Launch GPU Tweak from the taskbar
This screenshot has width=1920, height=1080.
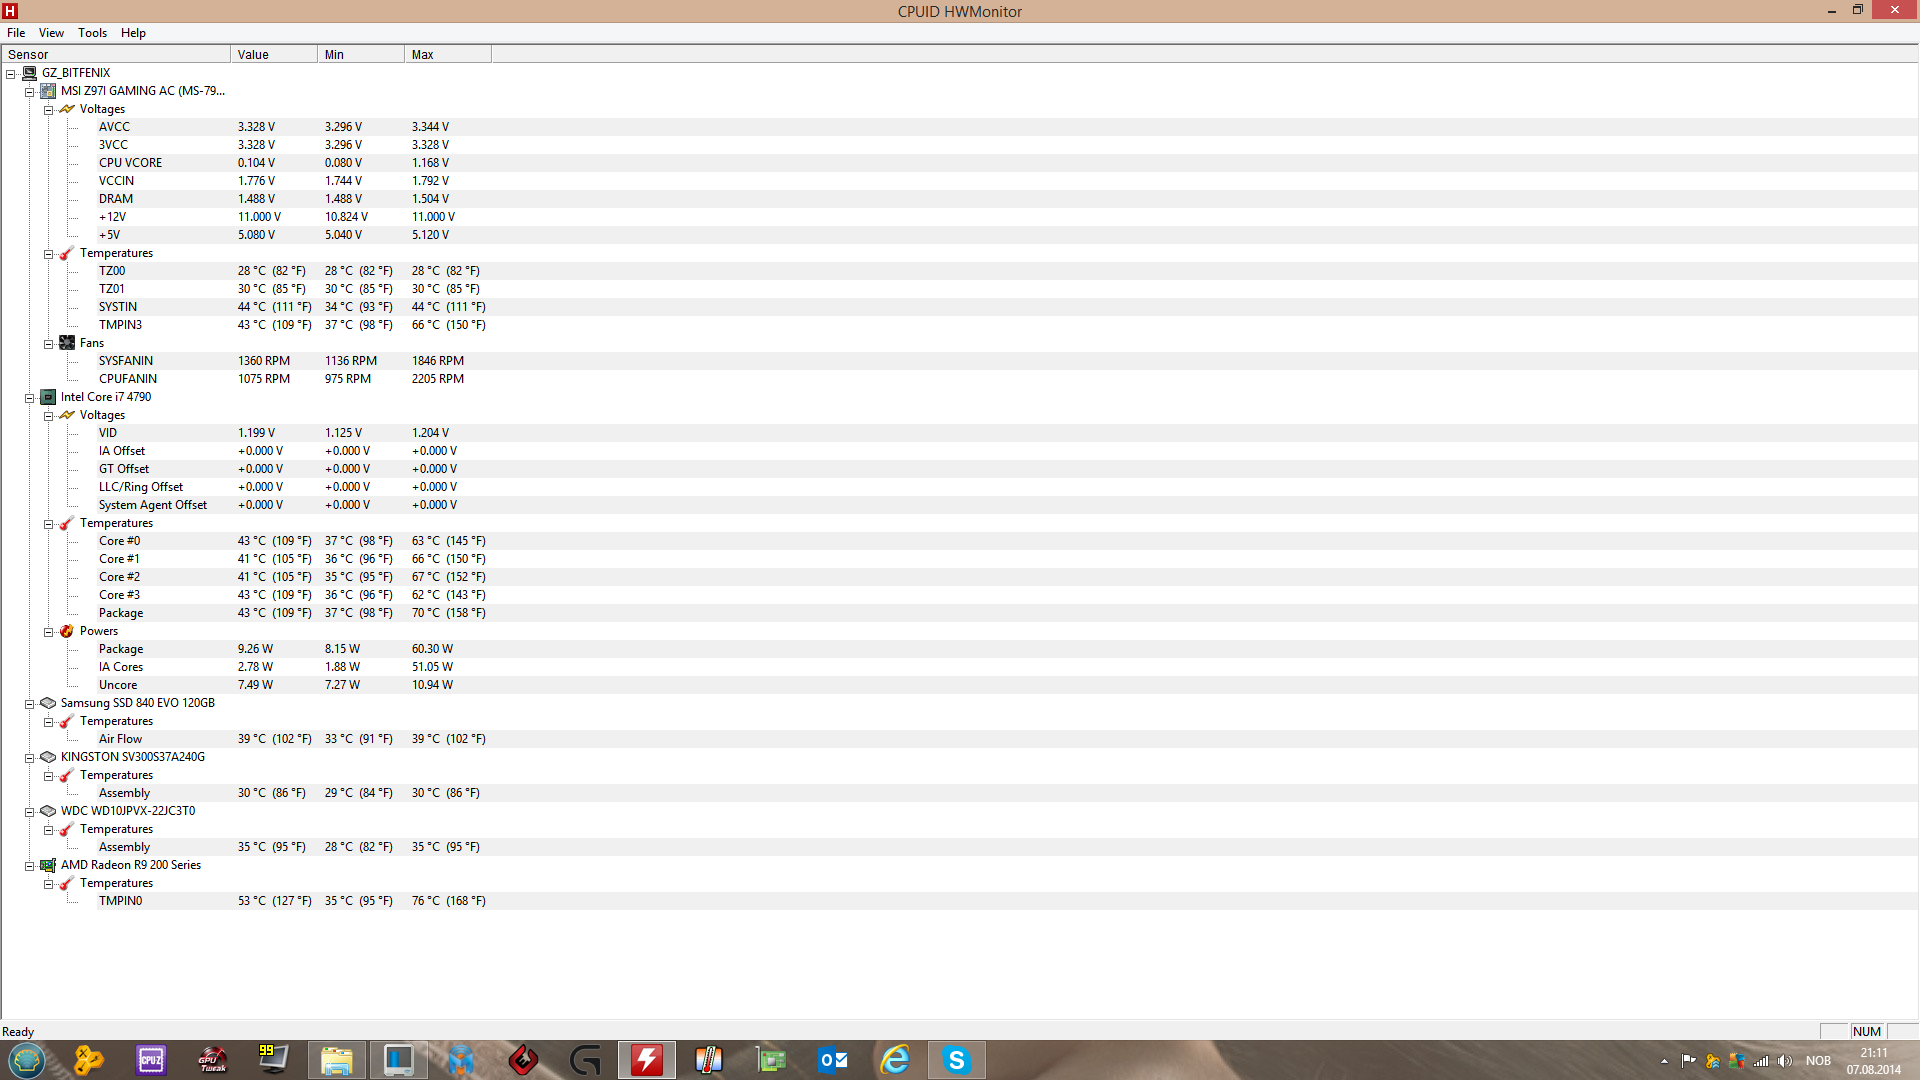(x=213, y=1060)
